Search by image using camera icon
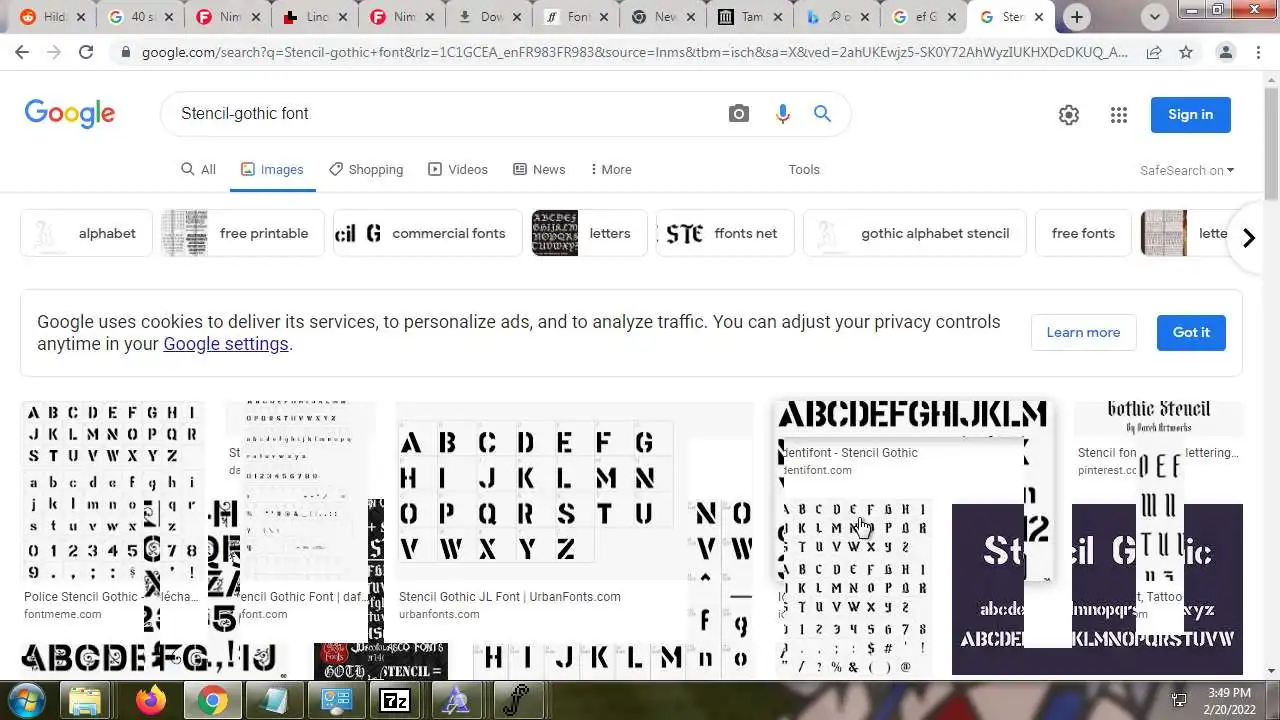Image resolution: width=1280 pixels, height=720 pixels. pos(738,114)
